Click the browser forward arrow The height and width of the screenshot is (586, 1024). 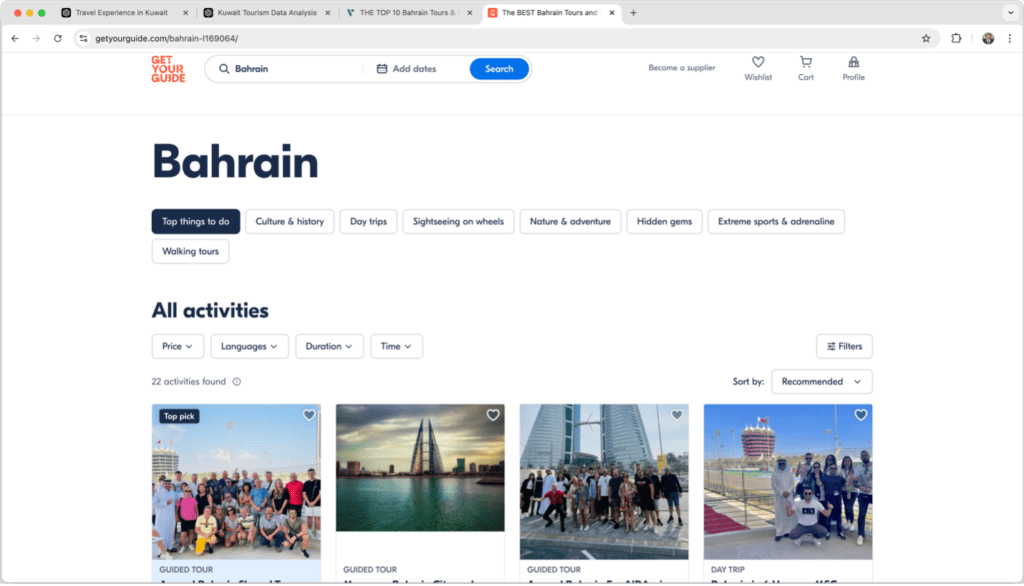37,39
